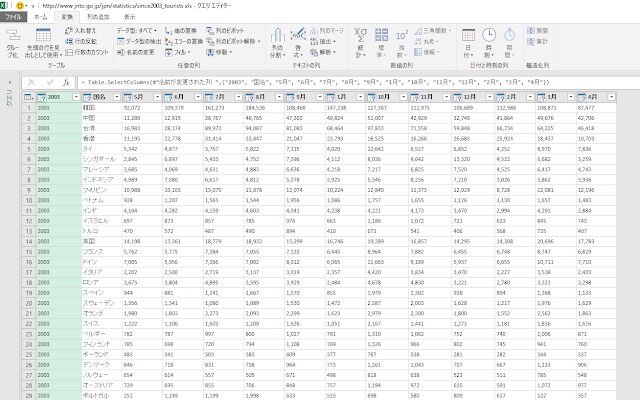Click the グループ化 (Group By) icon
This screenshot has width=640, height=400.
(x=13, y=35)
